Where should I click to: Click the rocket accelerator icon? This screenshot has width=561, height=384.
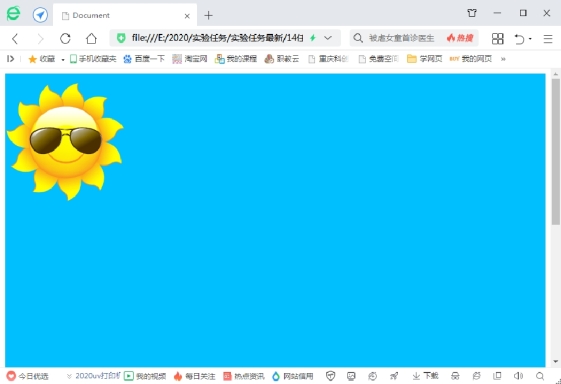click(x=394, y=376)
